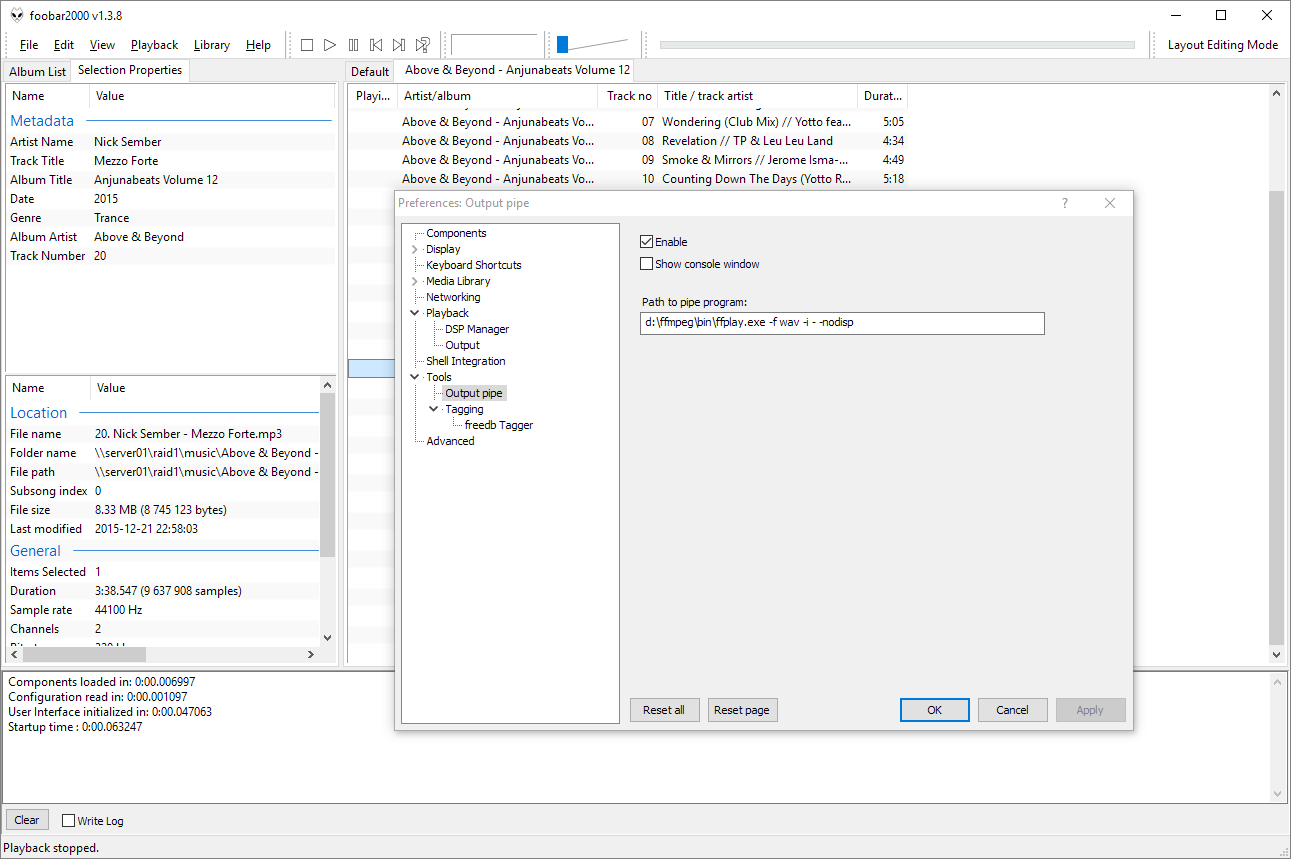
Task: Click the Path to pipe program field
Action: pos(842,323)
